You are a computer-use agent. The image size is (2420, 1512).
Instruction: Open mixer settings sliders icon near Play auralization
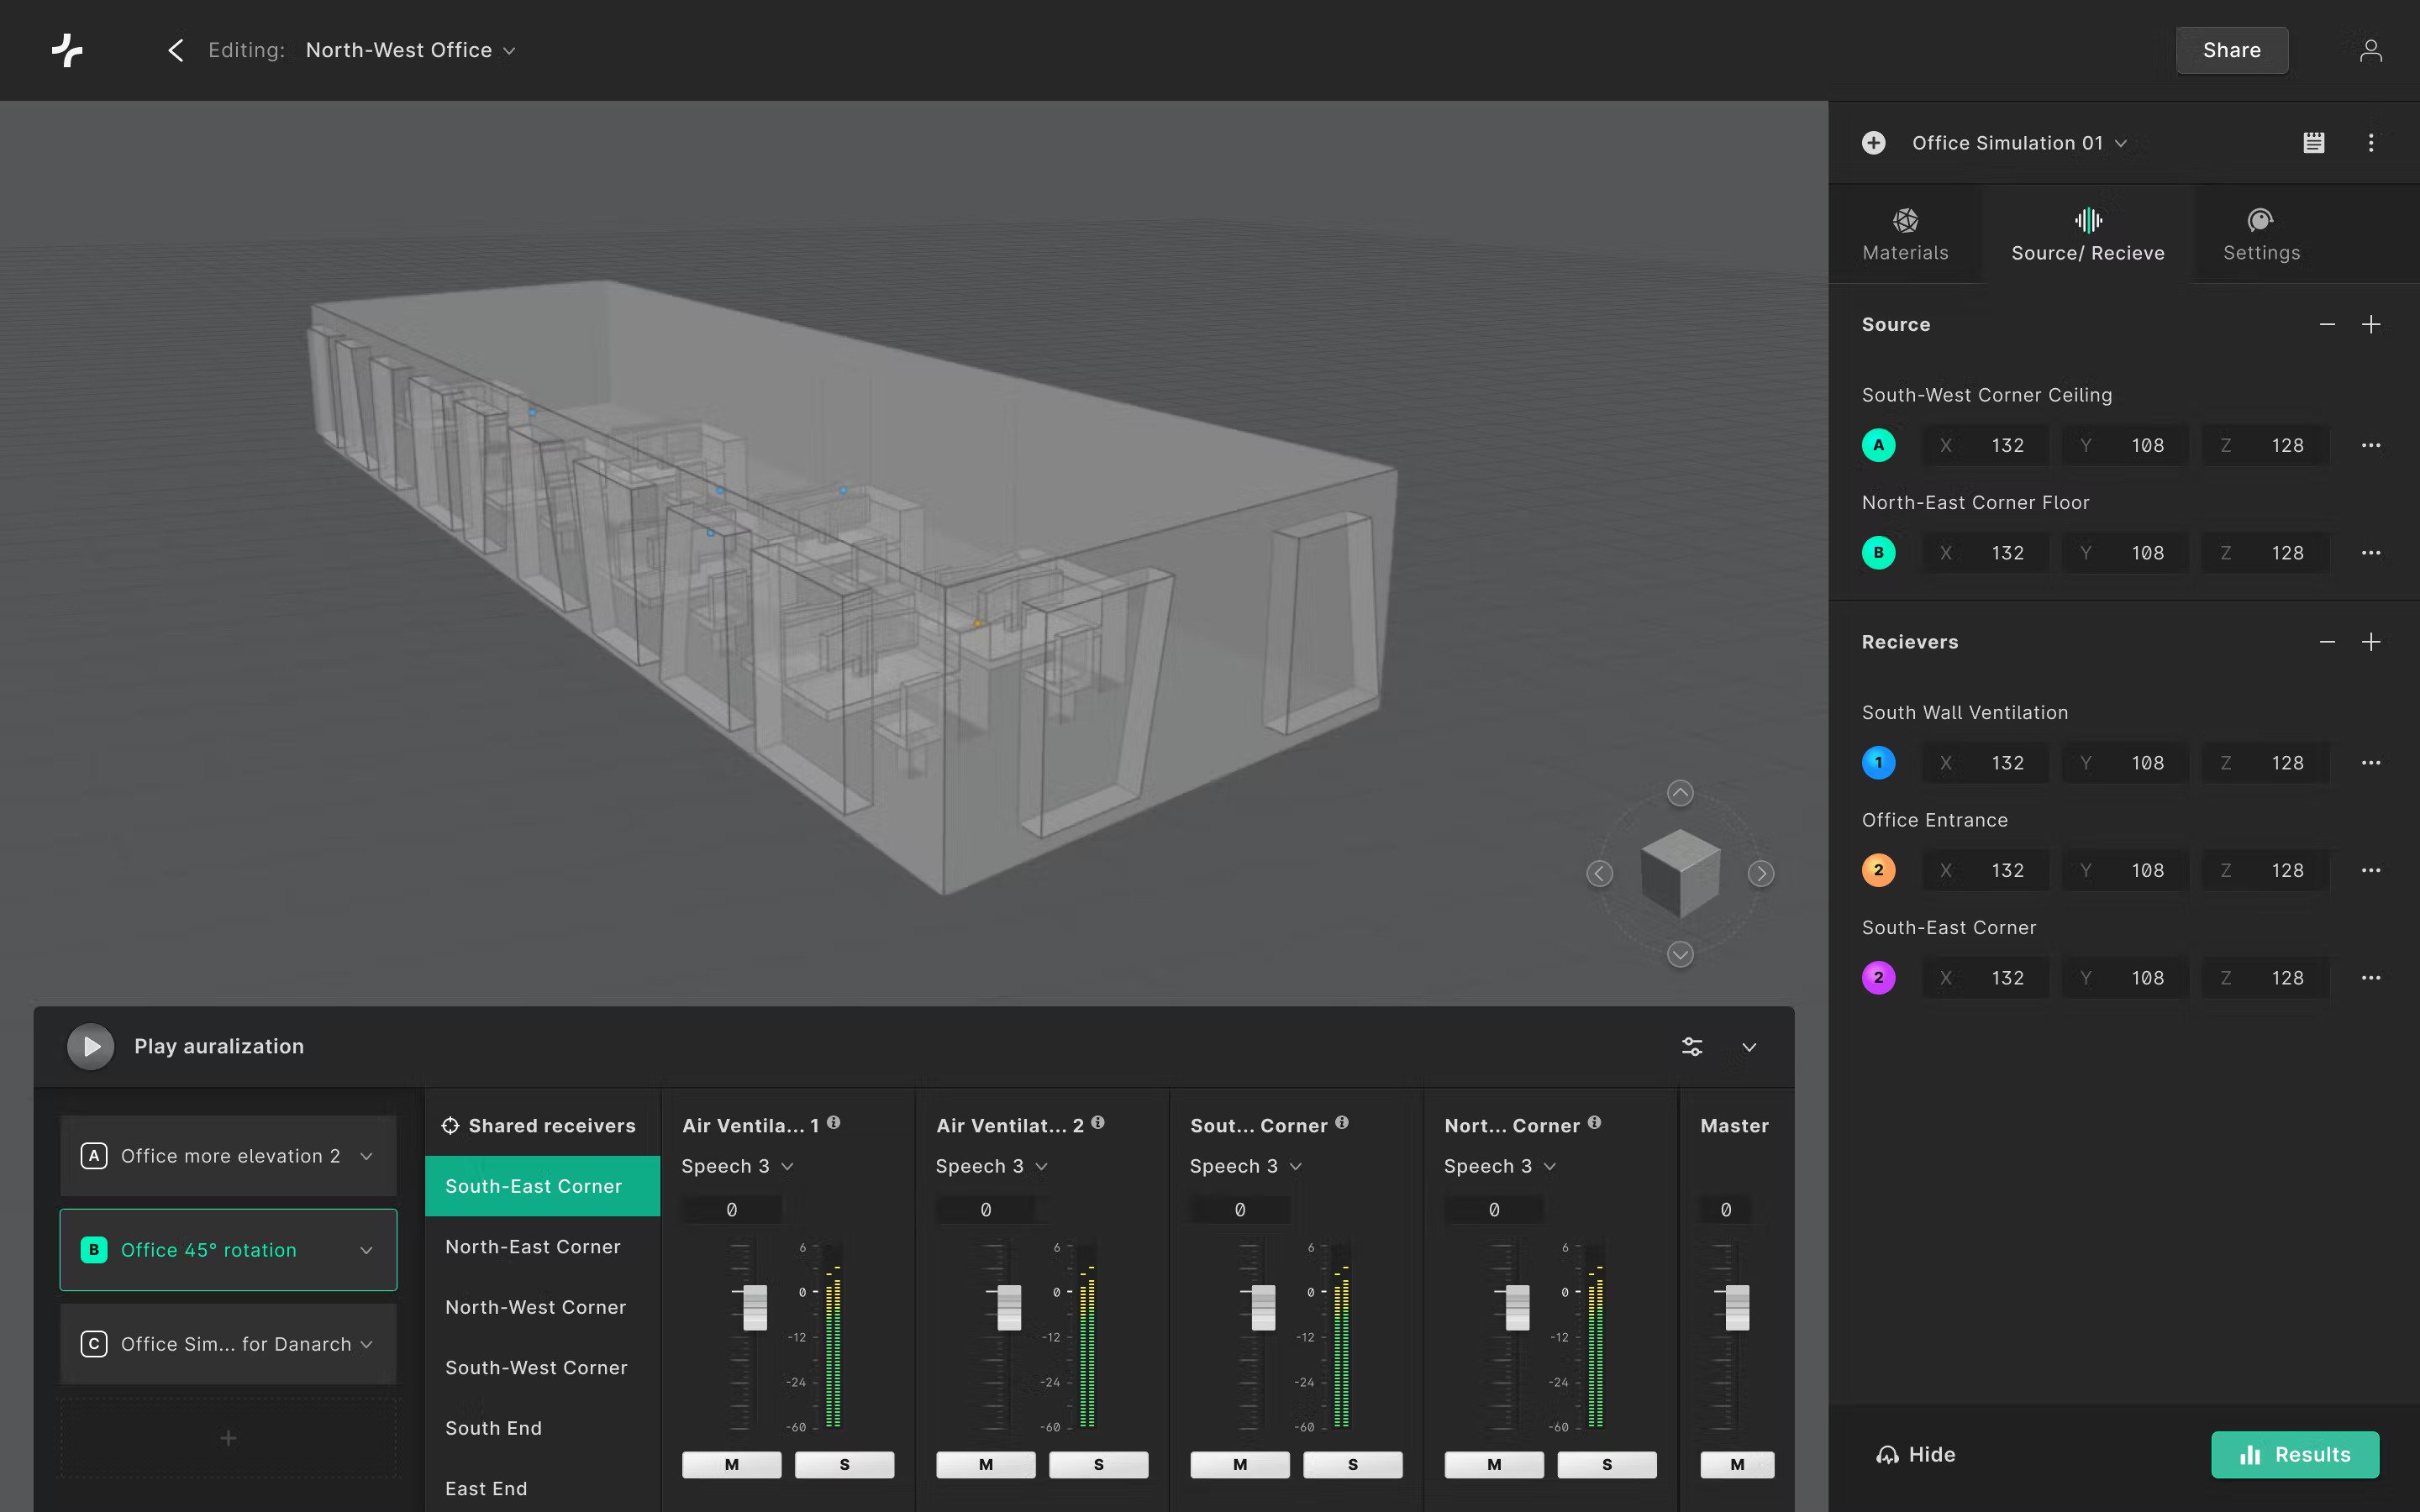point(1691,1046)
